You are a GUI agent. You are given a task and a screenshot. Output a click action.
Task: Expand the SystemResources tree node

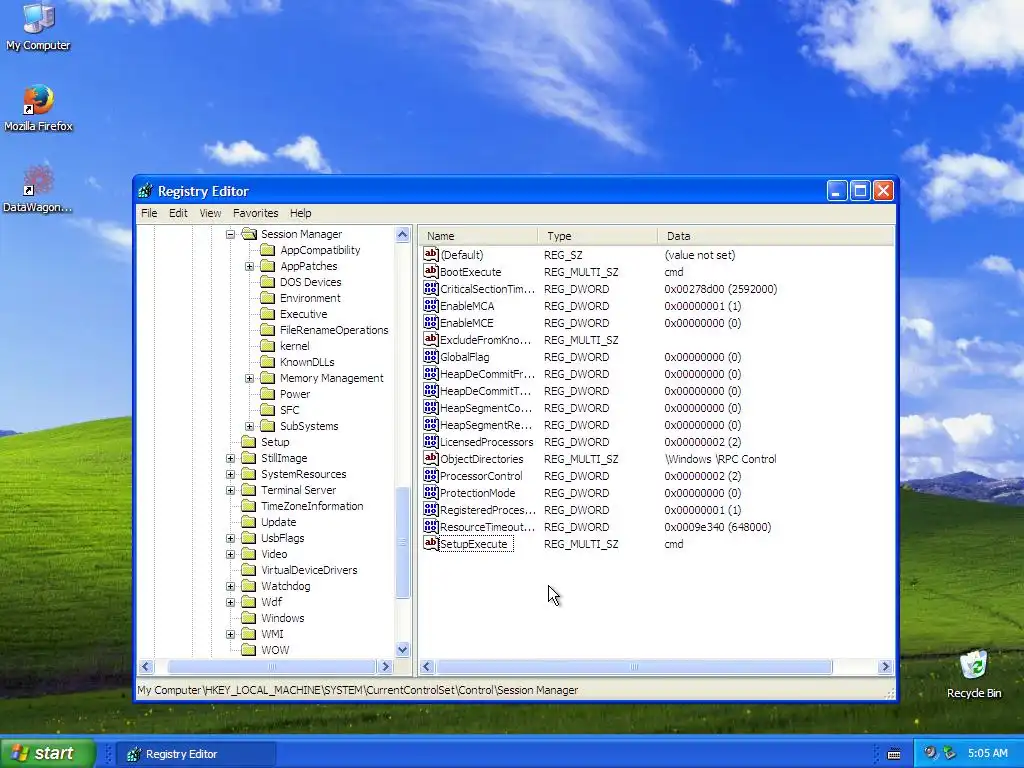pos(231,474)
